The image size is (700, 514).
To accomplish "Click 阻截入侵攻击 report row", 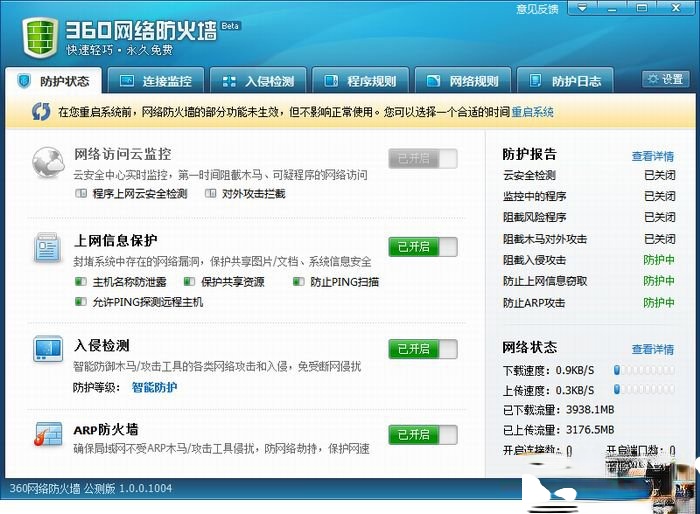I will [589, 260].
